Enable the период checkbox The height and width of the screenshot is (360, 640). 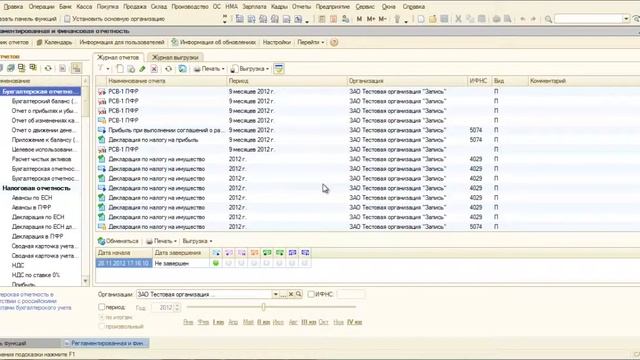102,307
